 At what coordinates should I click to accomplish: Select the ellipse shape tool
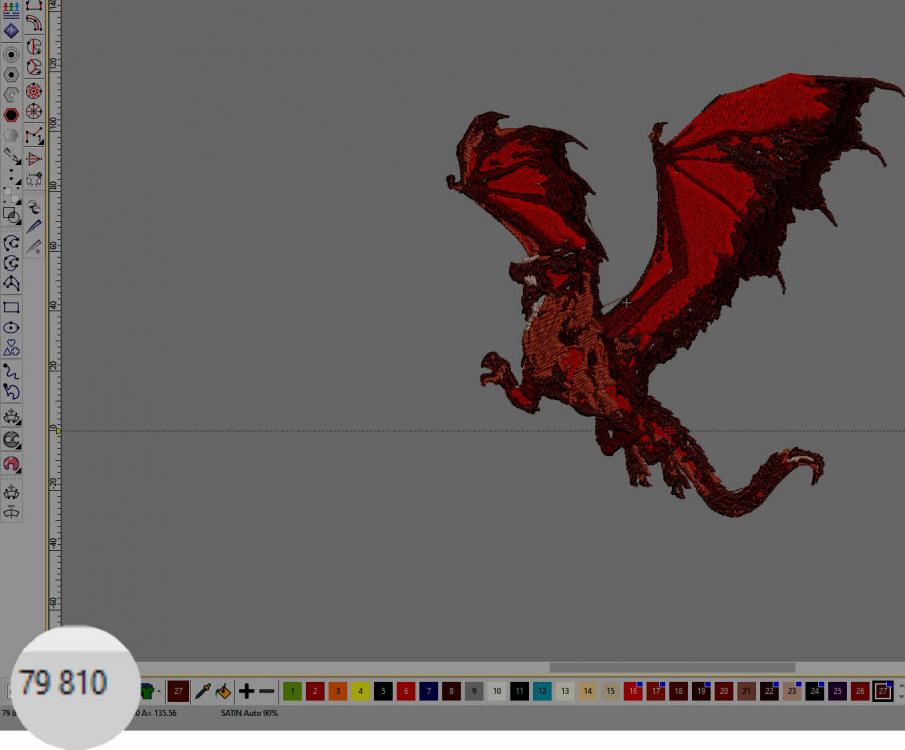click(x=11, y=328)
